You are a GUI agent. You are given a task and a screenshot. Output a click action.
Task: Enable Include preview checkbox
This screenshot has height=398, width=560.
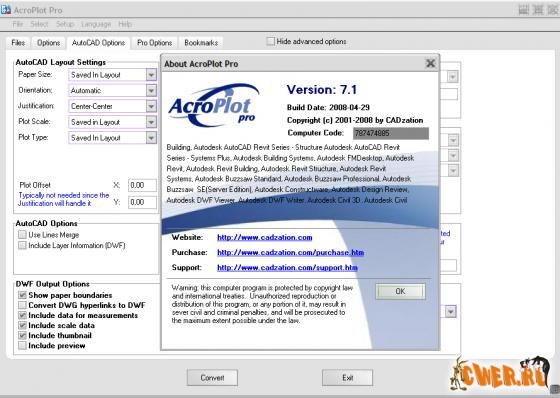click(x=22, y=345)
